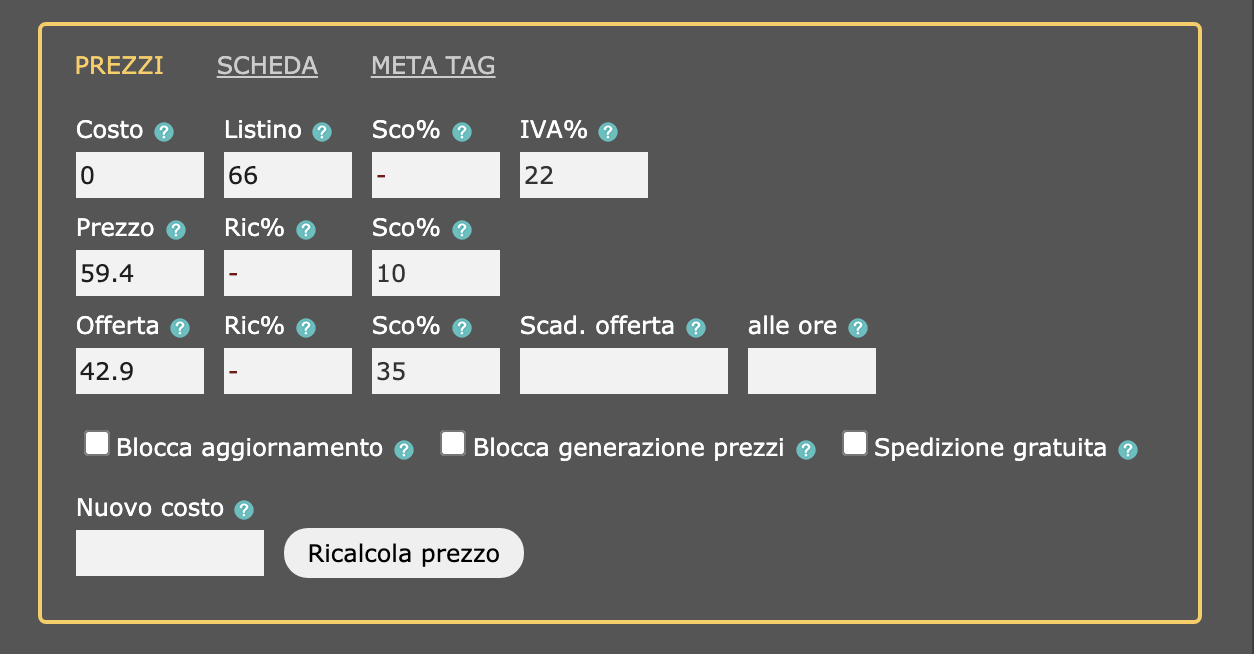Tick the Blocca generazione prezzi checkbox
Viewport: 1254px width, 654px height.
(453, 444)
